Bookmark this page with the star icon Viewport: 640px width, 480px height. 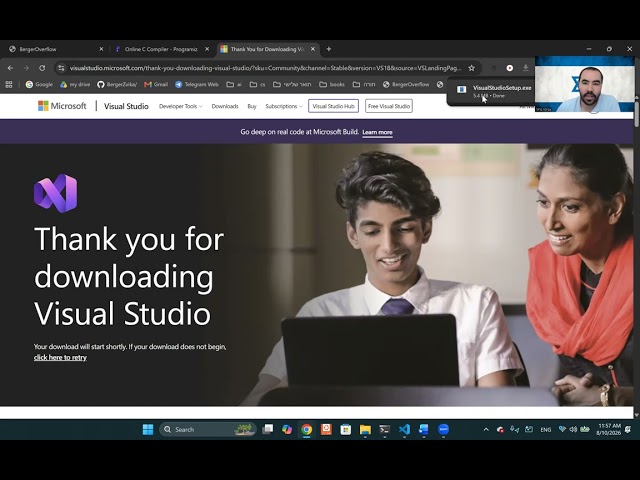pyautogui.click(x=471, y=68)
